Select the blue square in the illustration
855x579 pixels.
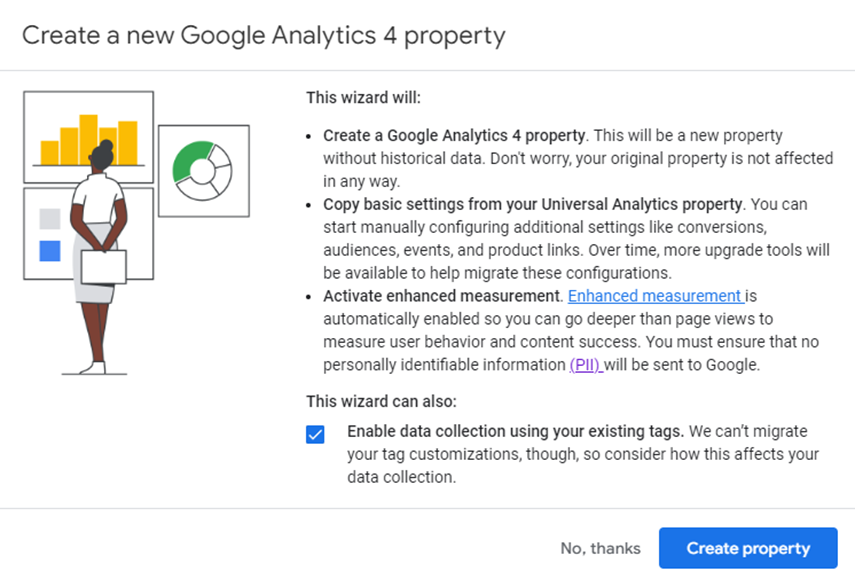(x=50, y=251)
